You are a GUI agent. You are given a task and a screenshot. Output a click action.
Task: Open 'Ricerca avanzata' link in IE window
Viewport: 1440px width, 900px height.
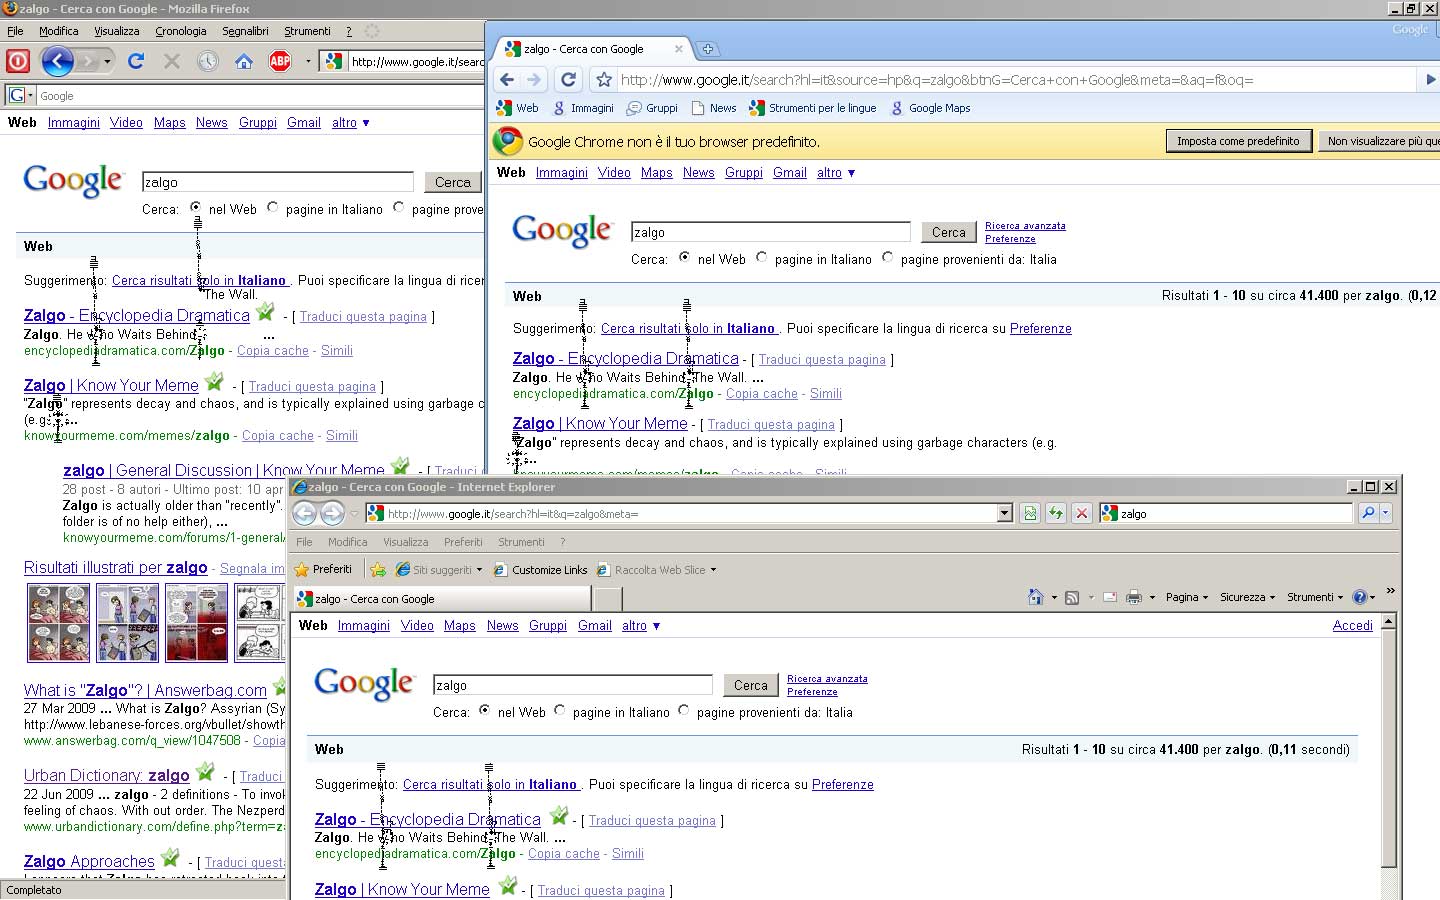pyautogui.click(x=827, y=678)
